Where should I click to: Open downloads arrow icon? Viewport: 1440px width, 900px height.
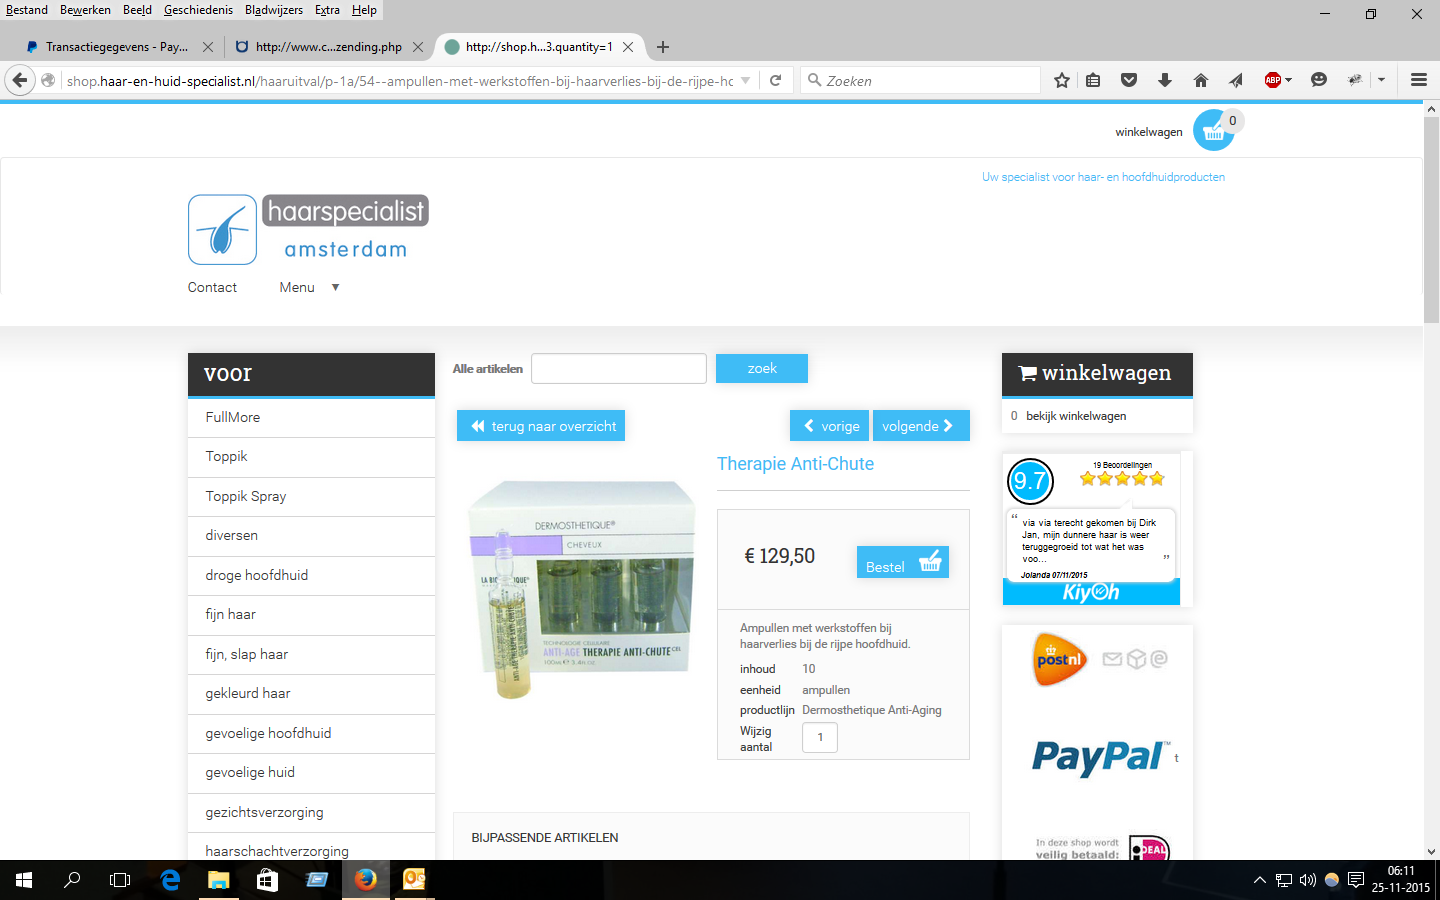pos(1165,81)
